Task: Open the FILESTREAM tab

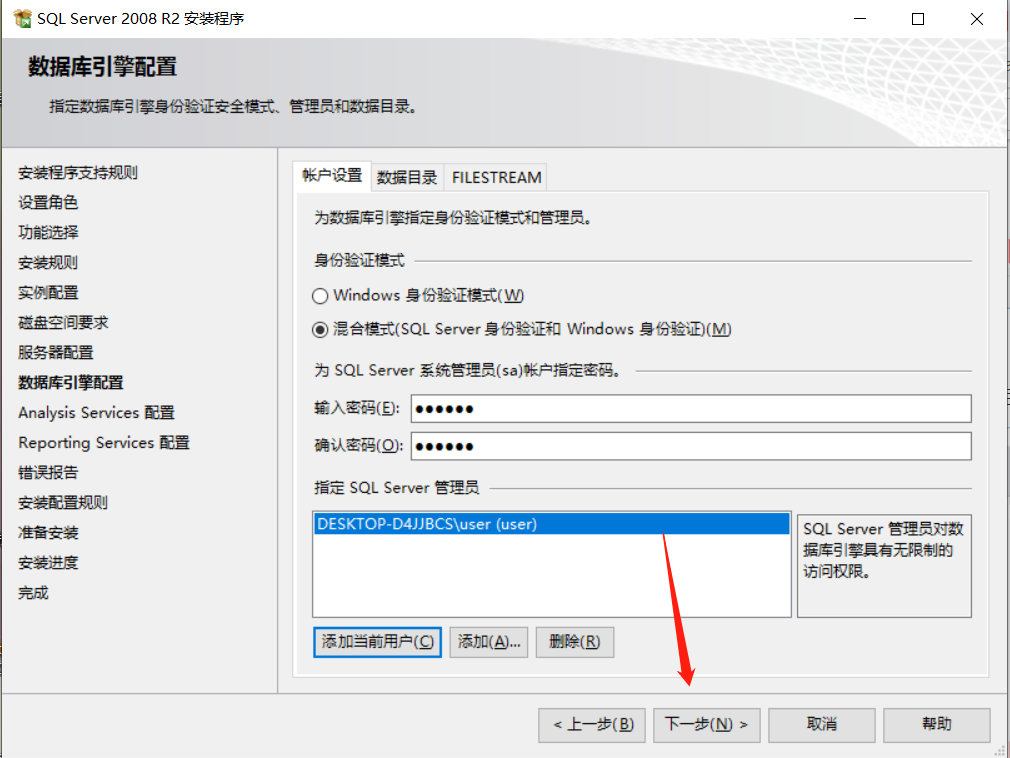Action: 496,177
